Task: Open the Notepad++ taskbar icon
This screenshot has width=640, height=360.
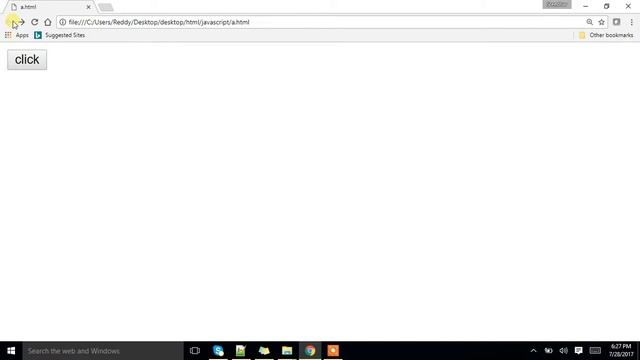Action: [241, 351]
